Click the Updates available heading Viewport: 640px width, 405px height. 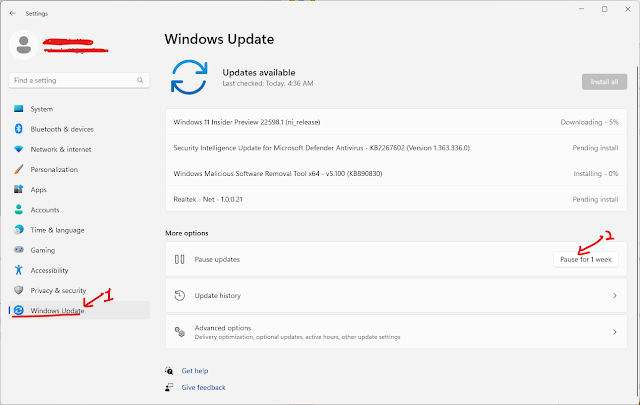[259, 72]
